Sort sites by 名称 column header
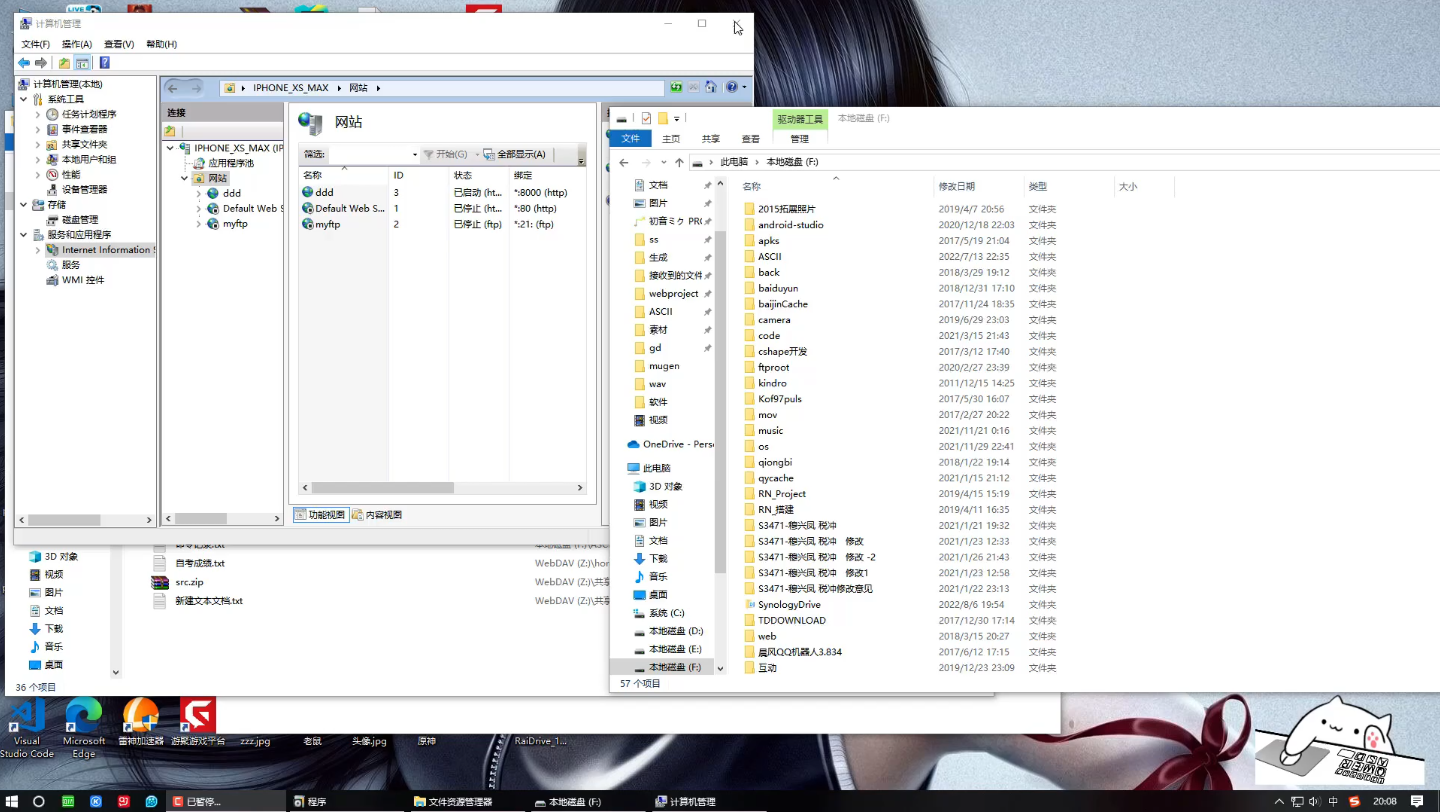The height and width of the screenshot is (812, 1440). pos(343,175)
